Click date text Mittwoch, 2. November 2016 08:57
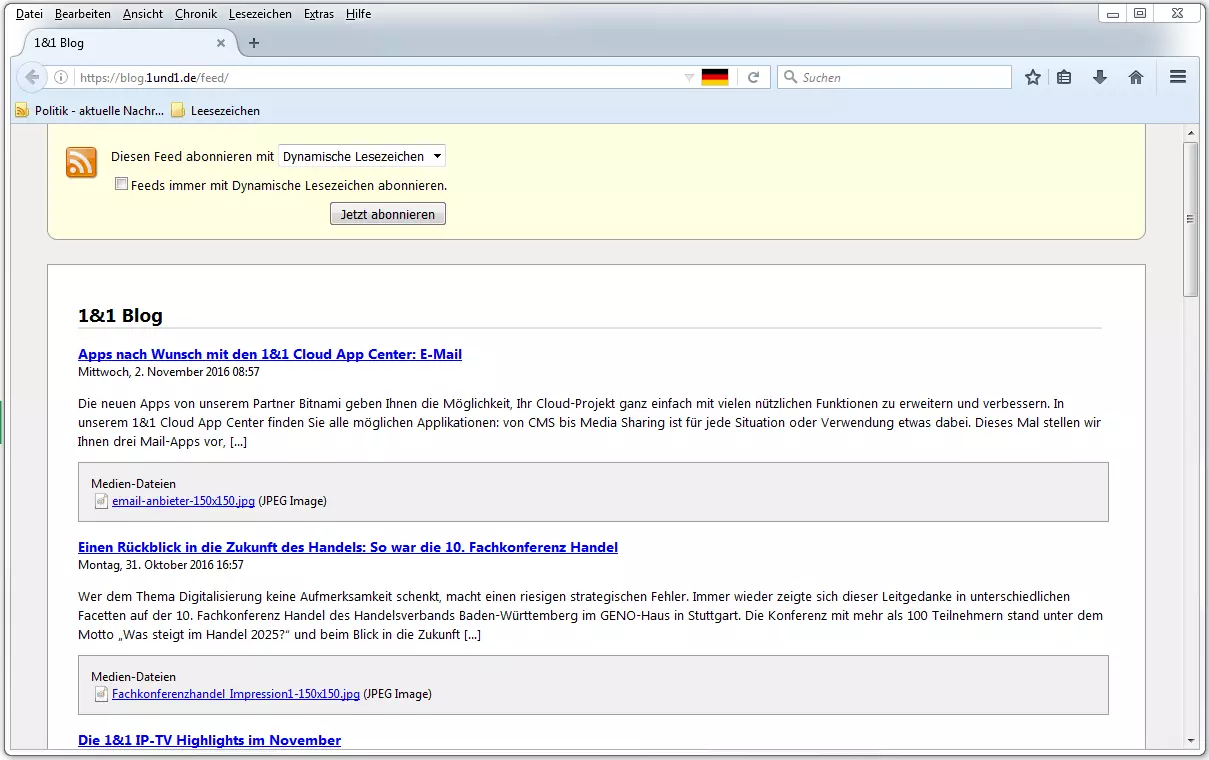 click(x=169, y=372)
